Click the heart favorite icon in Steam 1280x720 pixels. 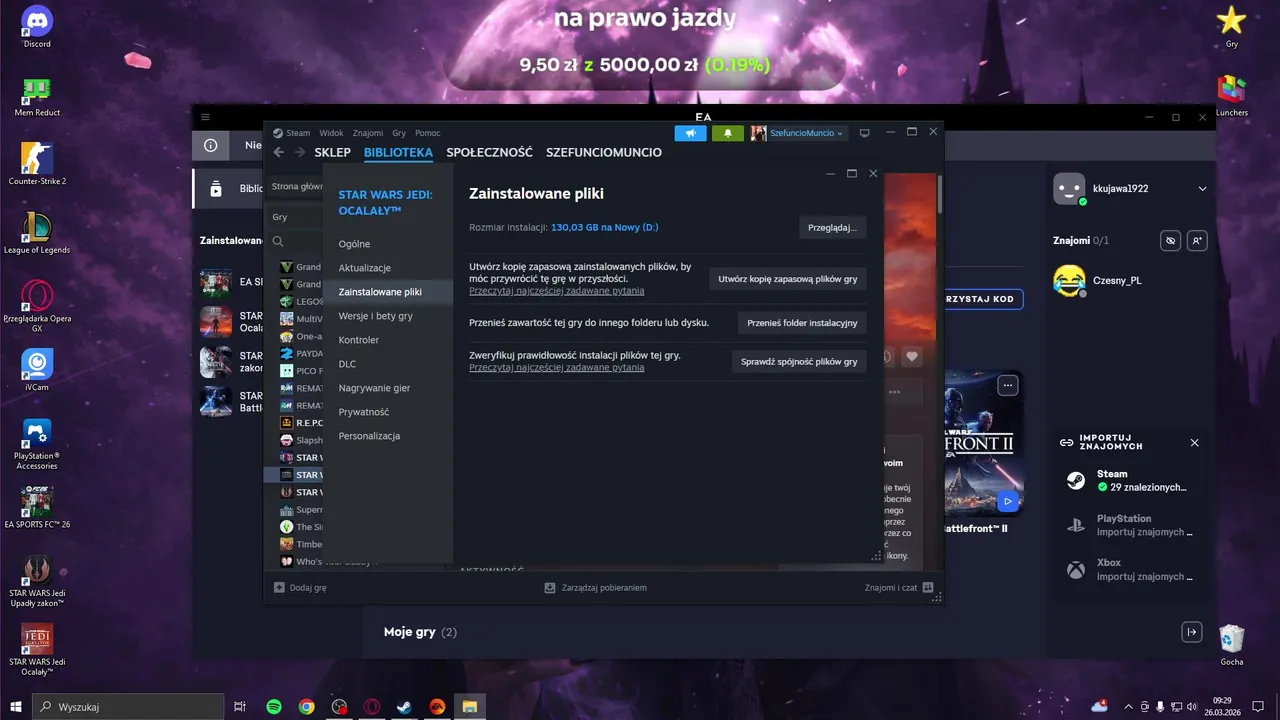[x=911, y=357]
